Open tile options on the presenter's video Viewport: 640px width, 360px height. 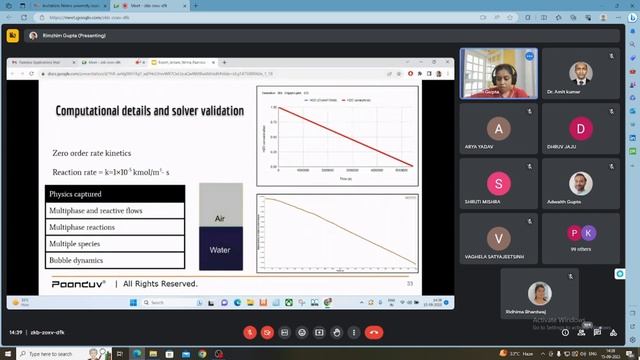(x=529, y=56)
